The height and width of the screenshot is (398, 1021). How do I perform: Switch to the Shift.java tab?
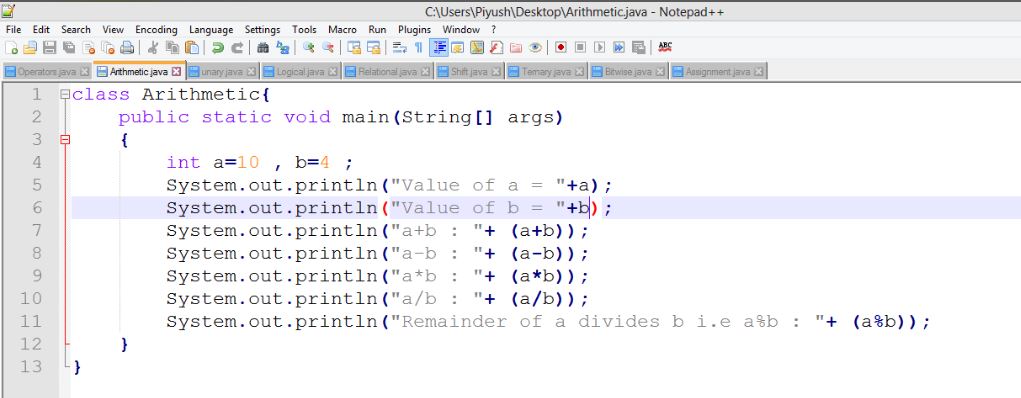pyautogui.click(x=469, y=72)
